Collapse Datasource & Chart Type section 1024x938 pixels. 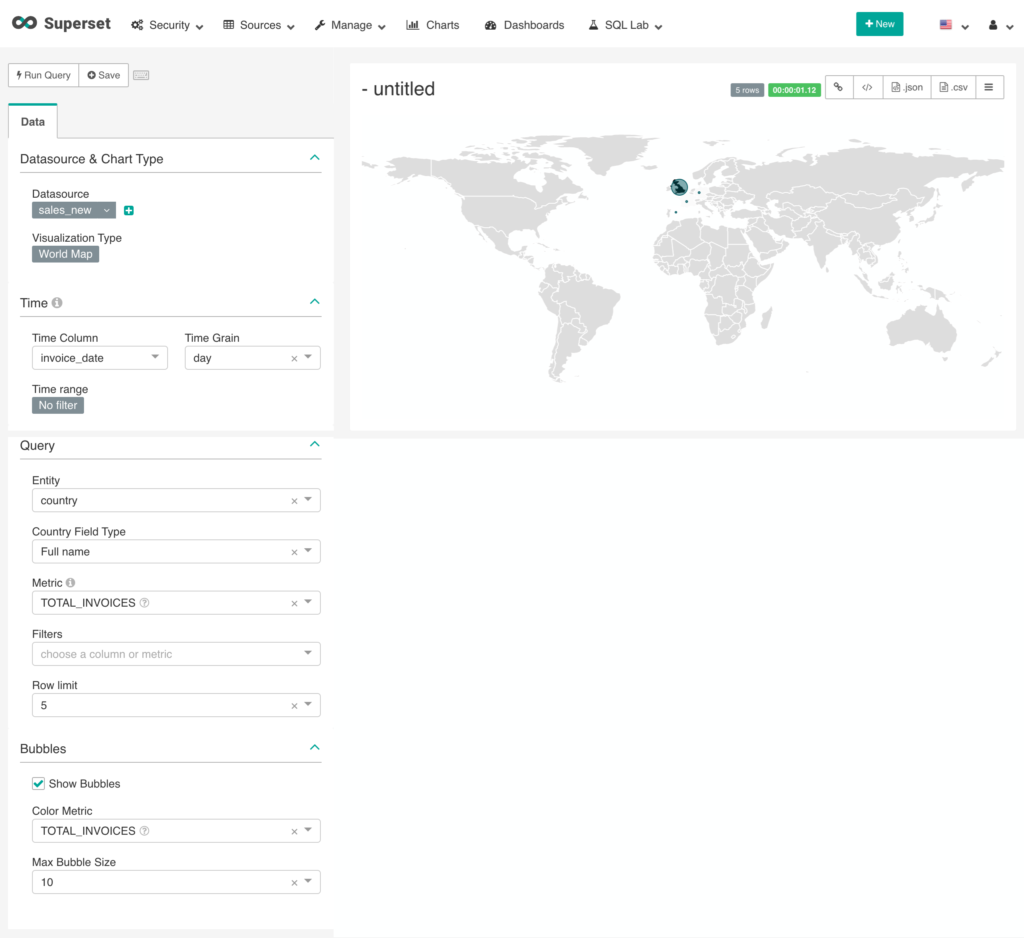coord(314,158)
